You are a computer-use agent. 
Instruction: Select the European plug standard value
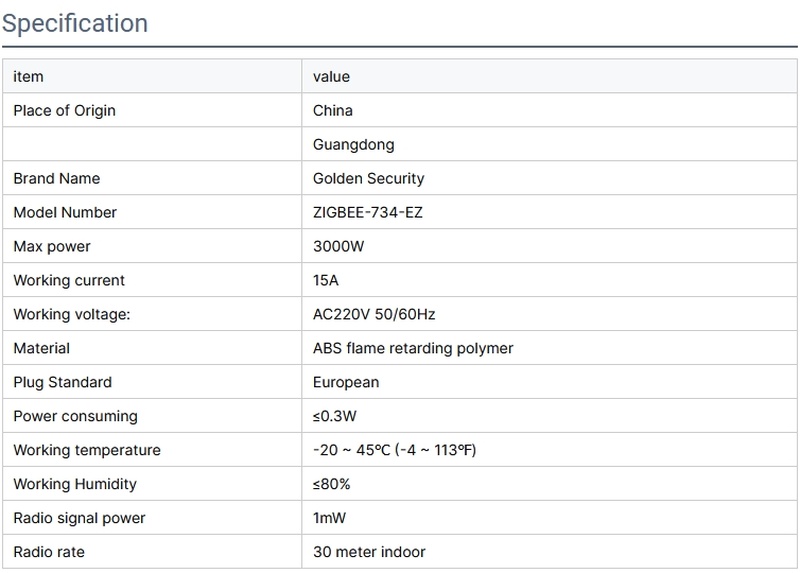(346, 383)
